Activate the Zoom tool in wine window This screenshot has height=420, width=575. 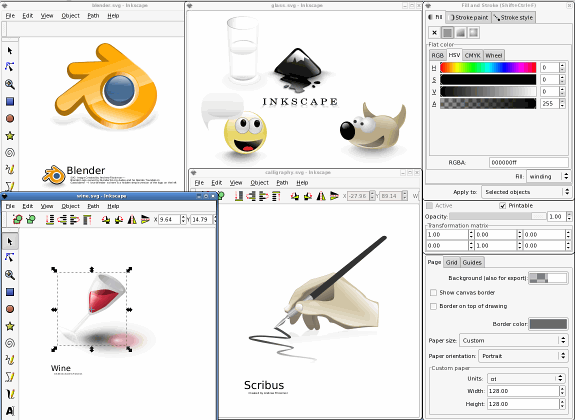(10, 275)
